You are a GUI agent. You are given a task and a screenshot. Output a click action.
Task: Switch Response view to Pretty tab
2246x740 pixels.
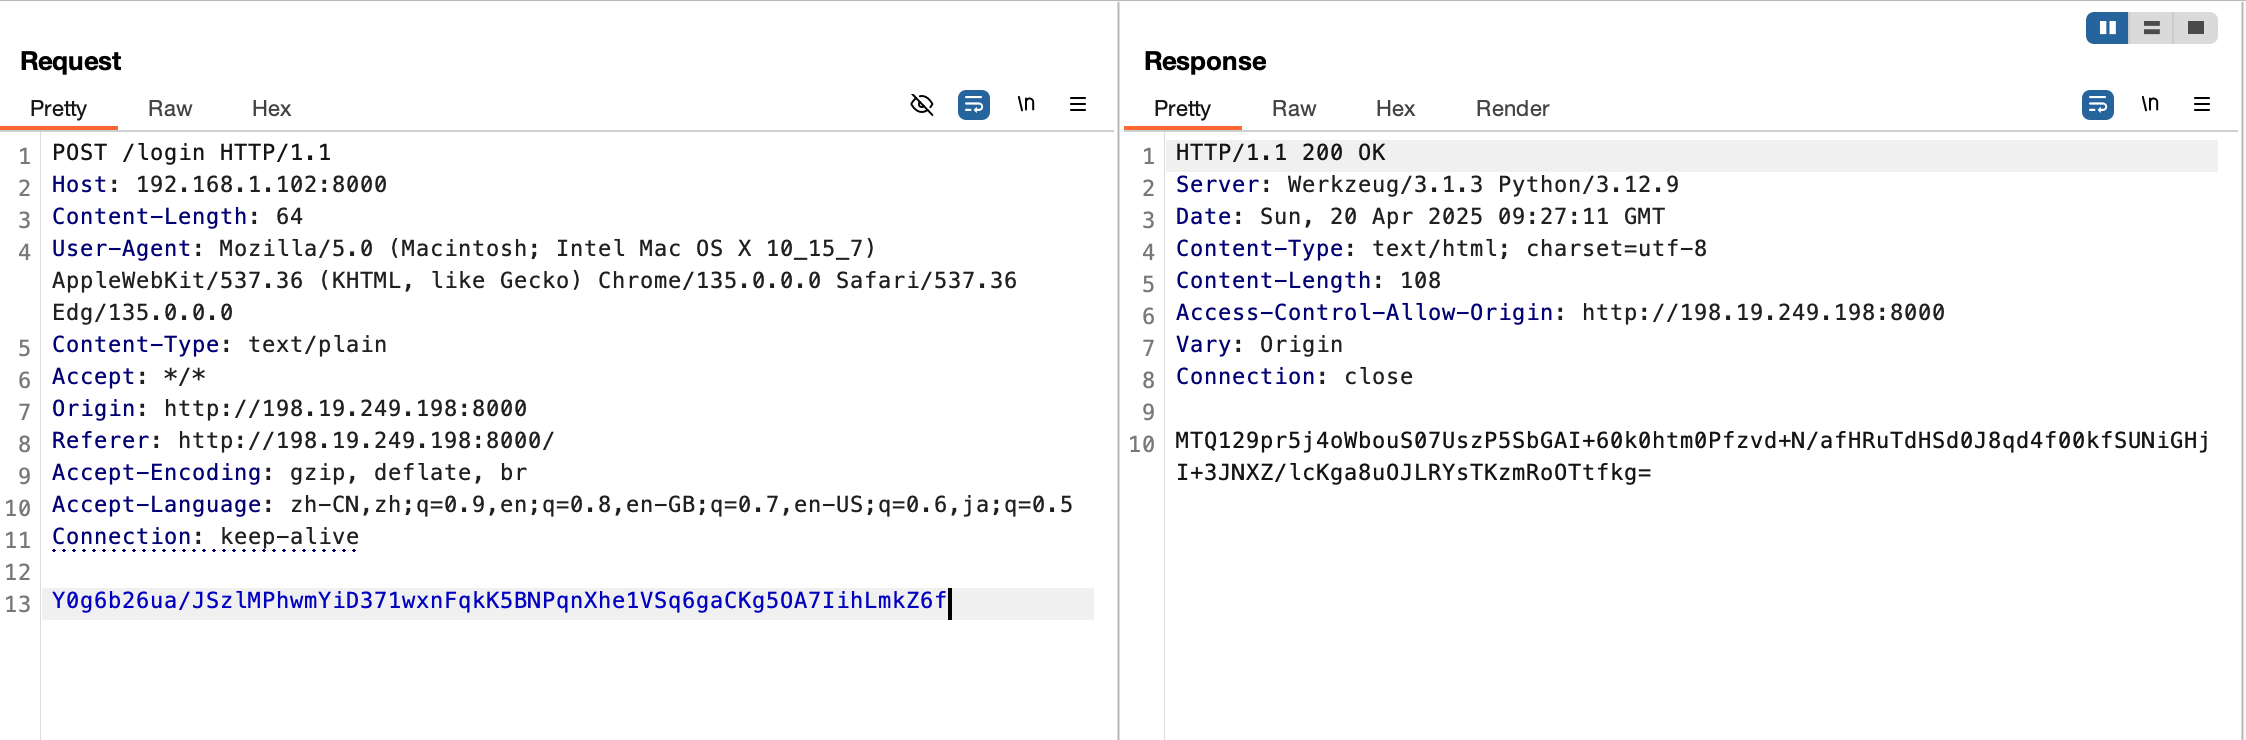[1182, 108]
